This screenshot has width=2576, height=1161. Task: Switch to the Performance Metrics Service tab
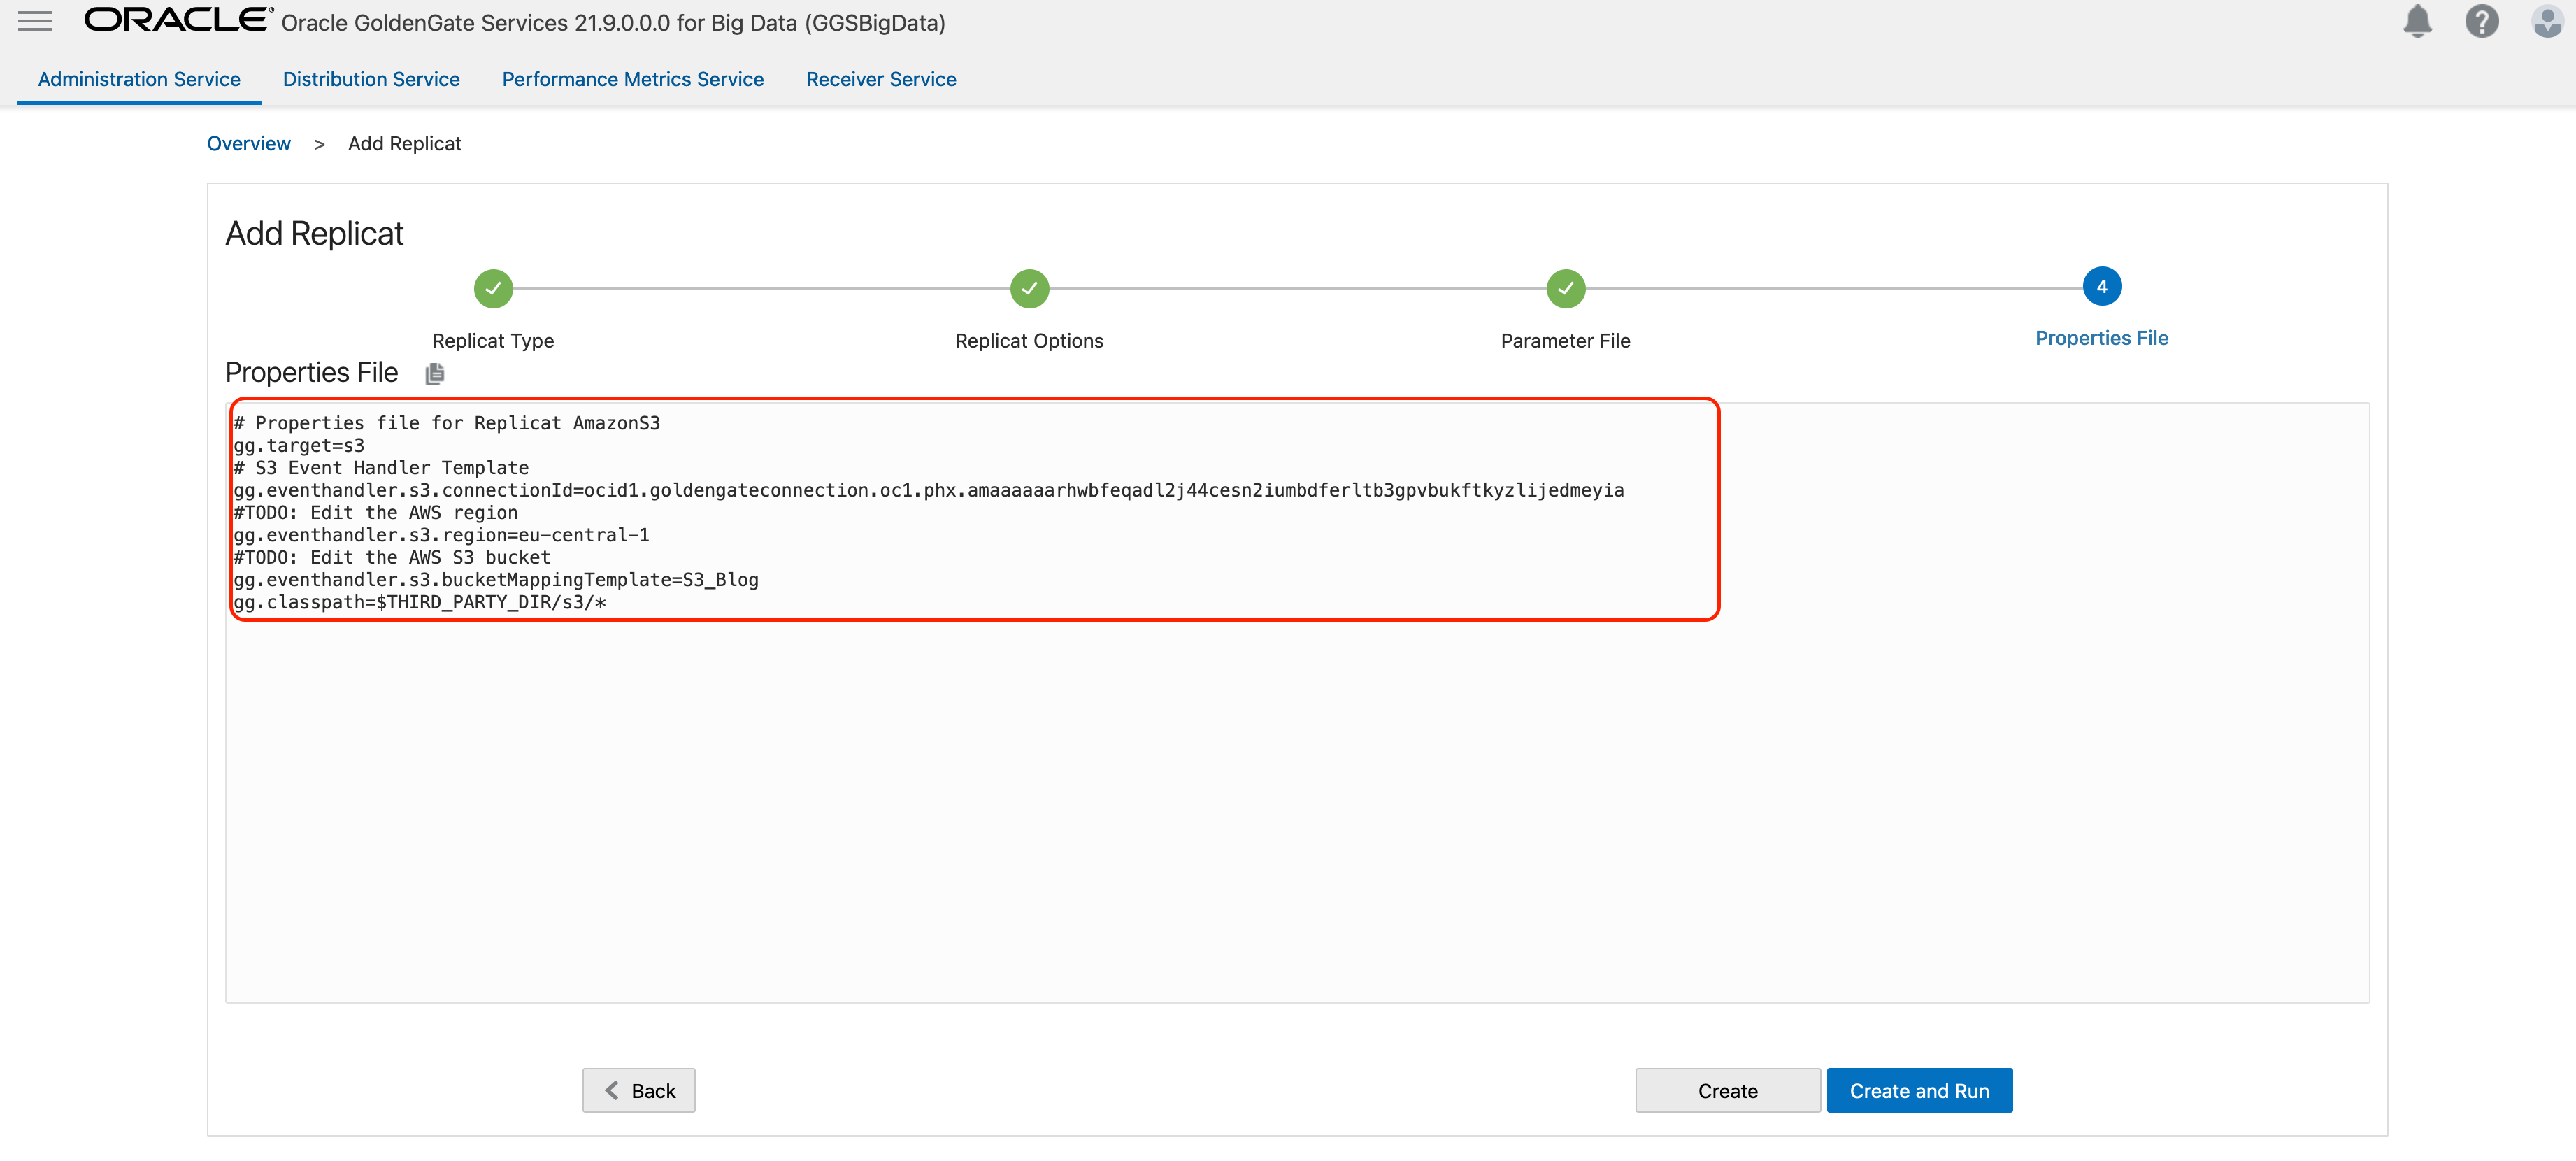[632, 79]
